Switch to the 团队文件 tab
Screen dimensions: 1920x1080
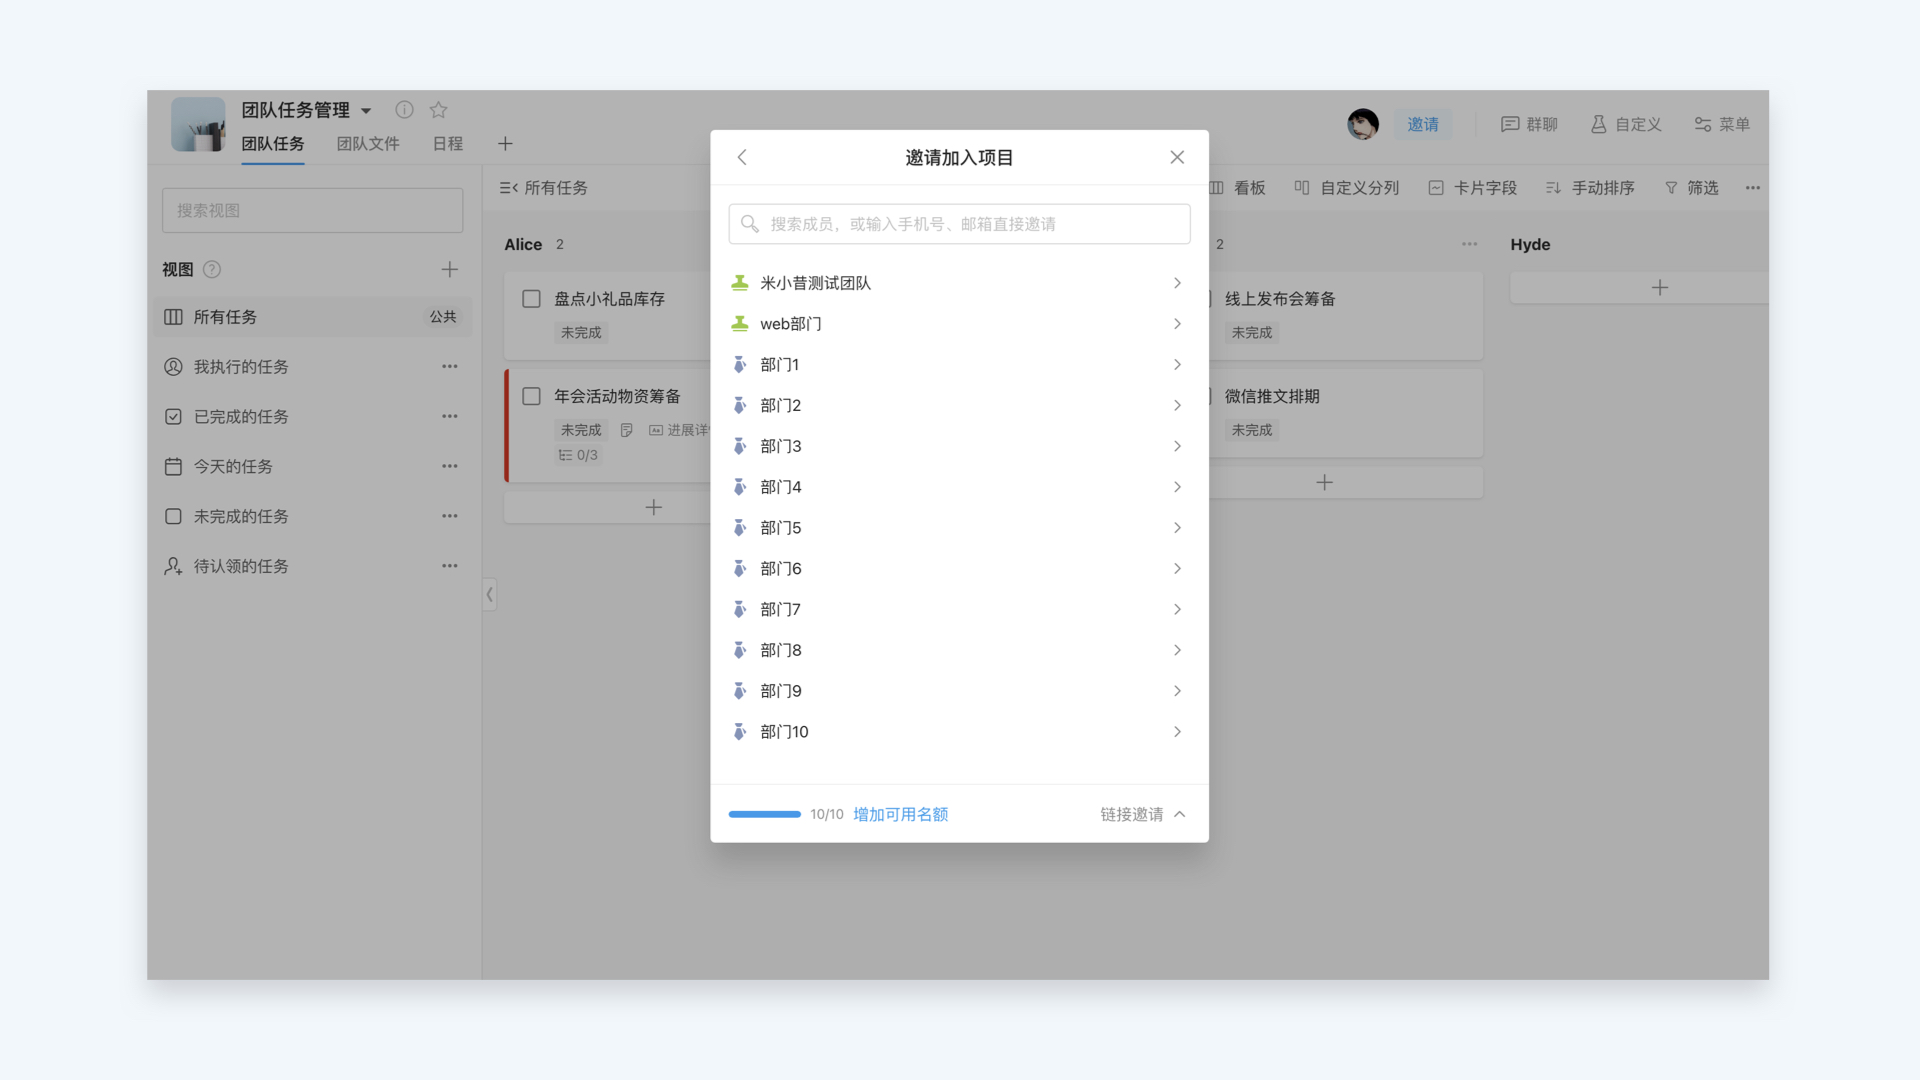[x=368, y=143]
